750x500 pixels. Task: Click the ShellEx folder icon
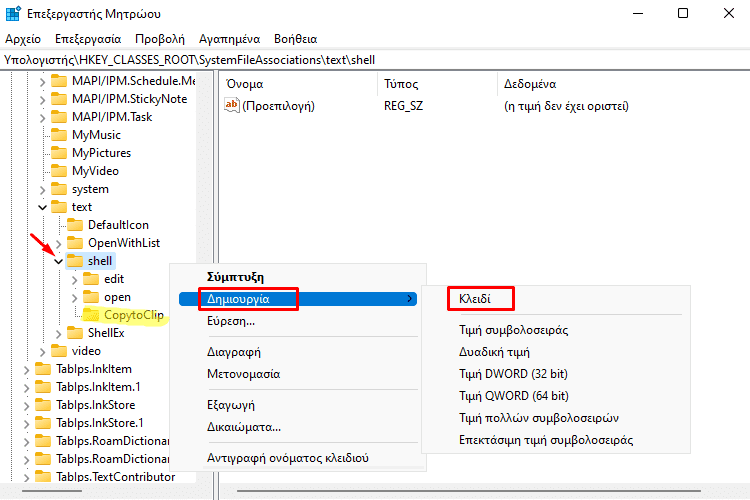pos(75,333)
